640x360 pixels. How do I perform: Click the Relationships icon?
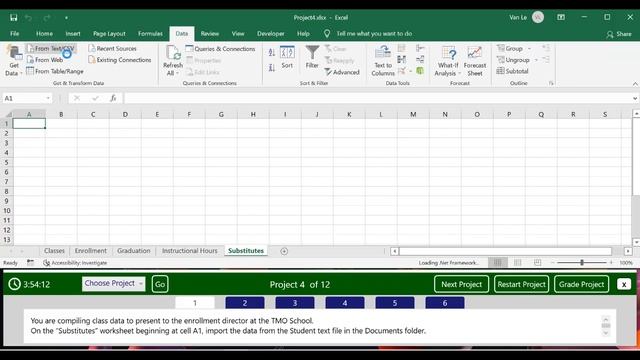click(420, 60)
